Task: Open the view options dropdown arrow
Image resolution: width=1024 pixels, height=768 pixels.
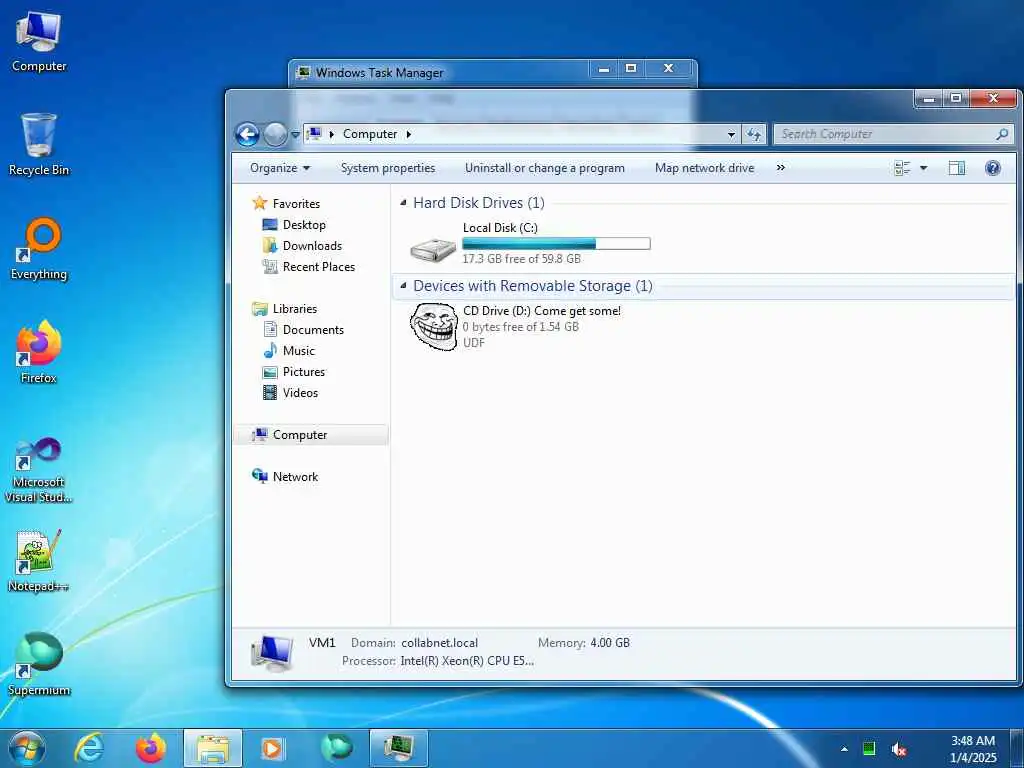Action: (923, 168)
